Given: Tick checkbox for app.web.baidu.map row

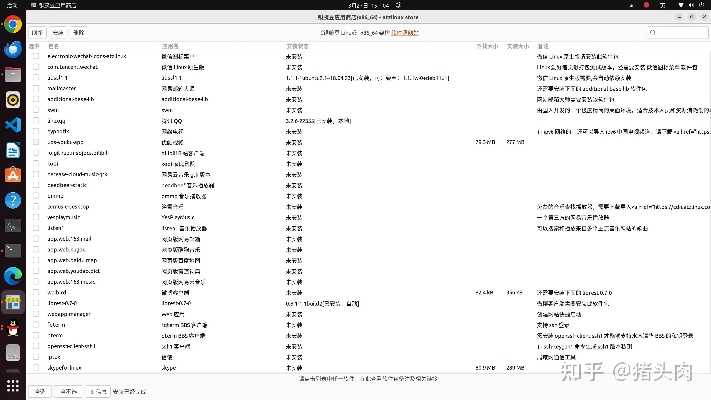Looking at the screenshot, I should pos(36,260).
